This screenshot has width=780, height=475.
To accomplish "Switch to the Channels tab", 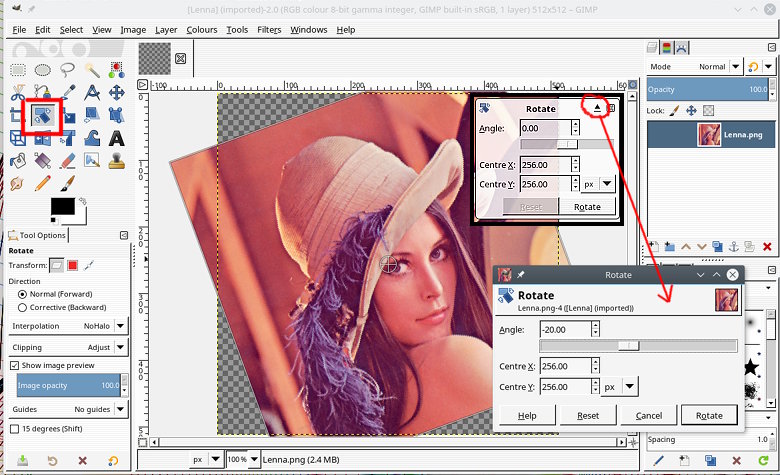I will click(667, 48).
